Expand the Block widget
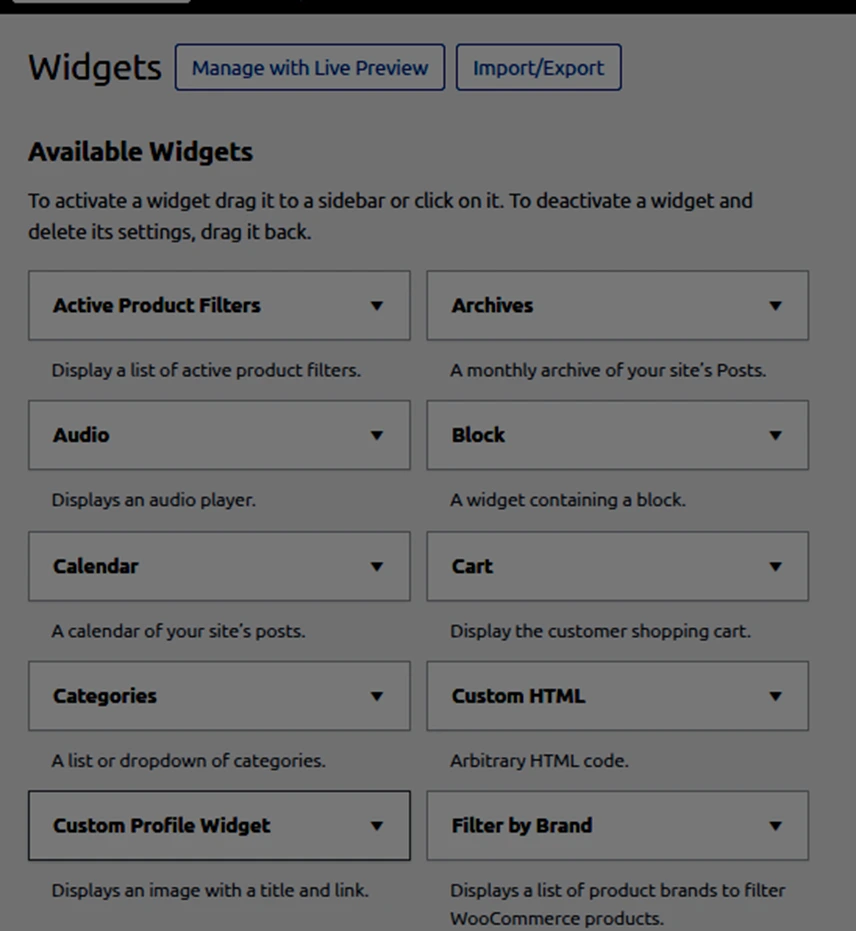 click(x=776, y=435)
